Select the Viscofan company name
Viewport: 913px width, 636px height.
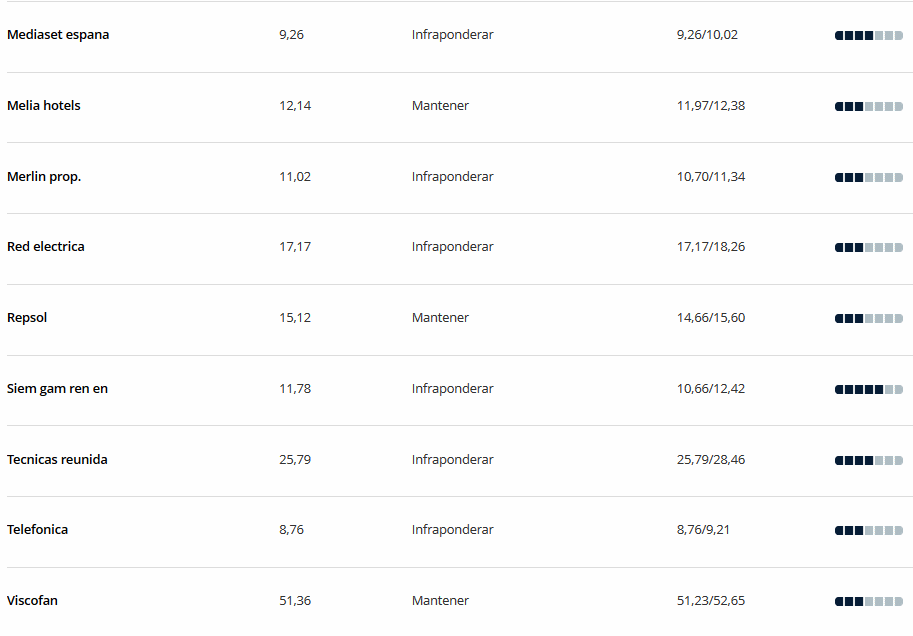[32, 601]
